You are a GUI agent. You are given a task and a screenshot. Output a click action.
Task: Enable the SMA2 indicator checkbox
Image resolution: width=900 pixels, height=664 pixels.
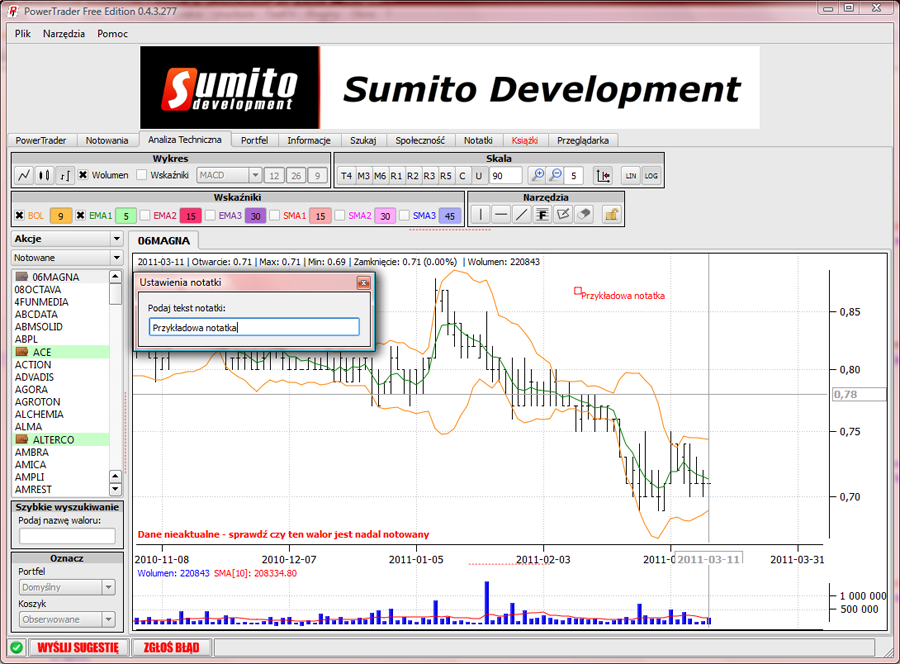(x=340, y=215)
